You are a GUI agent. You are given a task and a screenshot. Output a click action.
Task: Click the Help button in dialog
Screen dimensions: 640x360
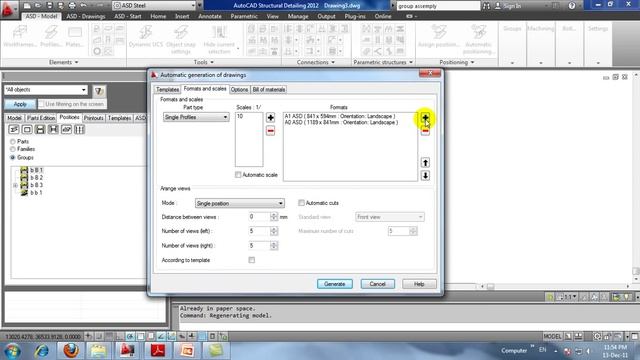(x=419, y=284)
